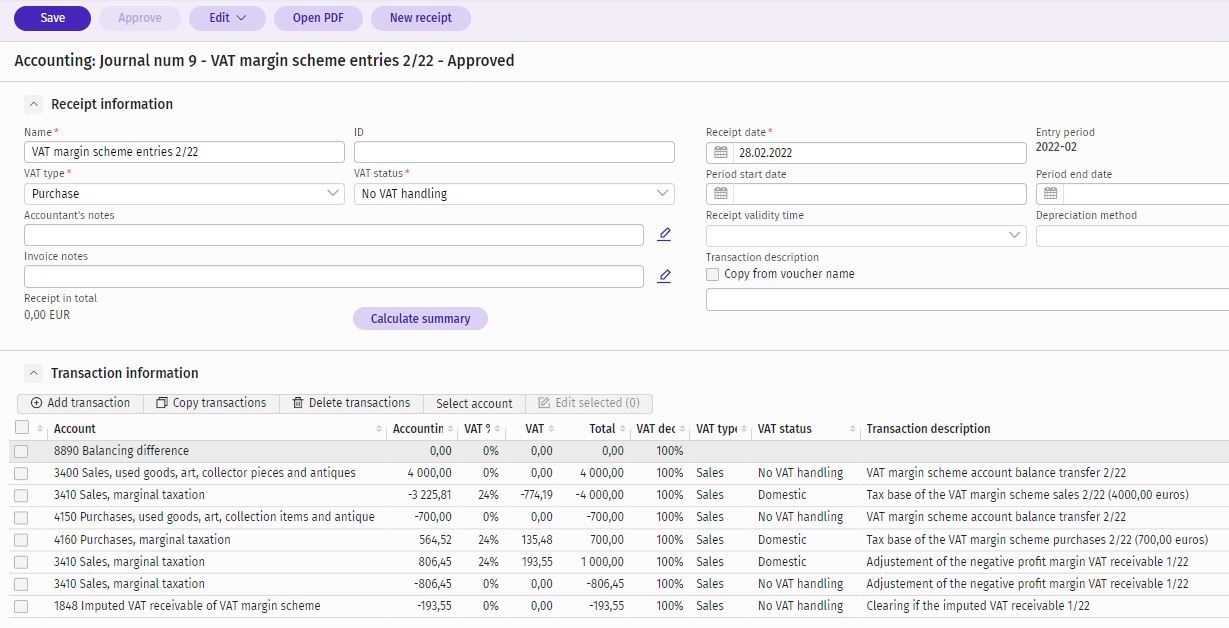Click the empty ID input field
The width and height of the screenshot is (1229, 628).
pyautogui.click(x=514, y=152)
